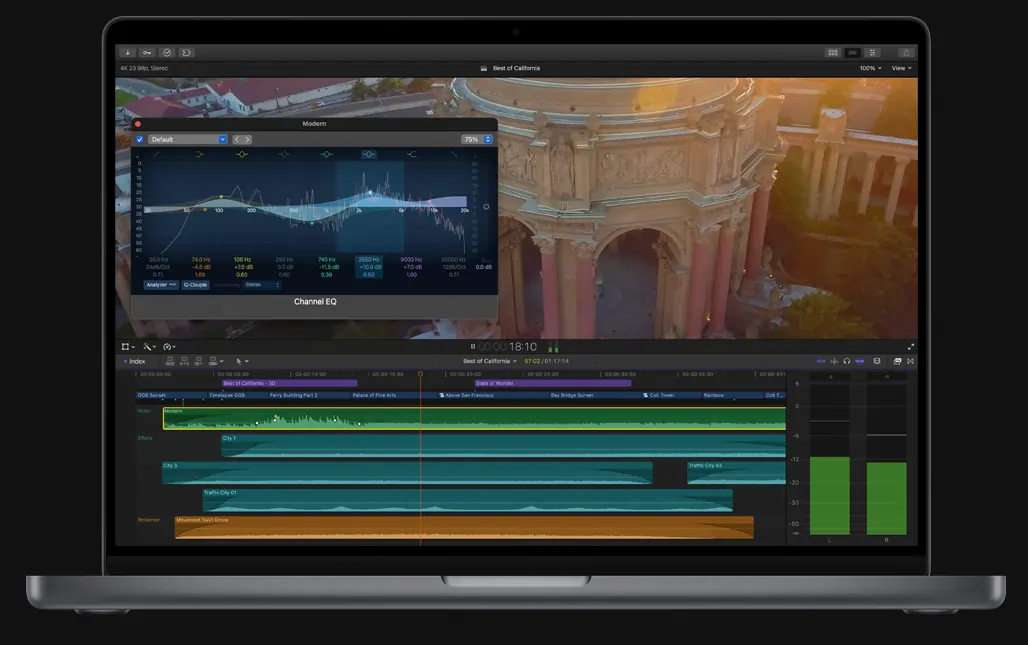The image size is (1028, 645).
Task: Click the solo headphones icon
Action: pos(847,361)
